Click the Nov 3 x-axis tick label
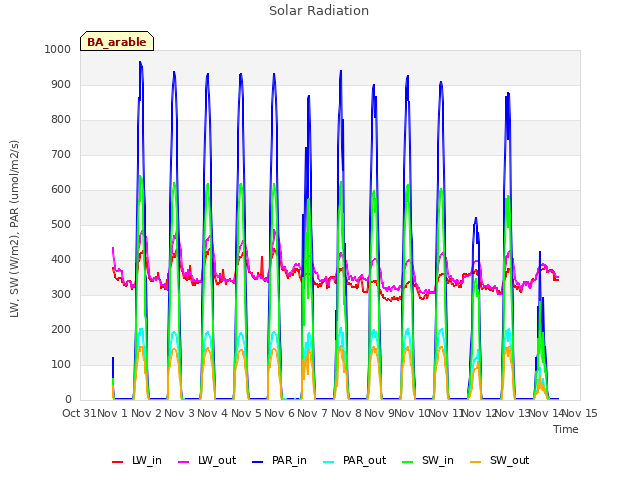Screen dimensions: 640x480 click(x=179, y=413)
